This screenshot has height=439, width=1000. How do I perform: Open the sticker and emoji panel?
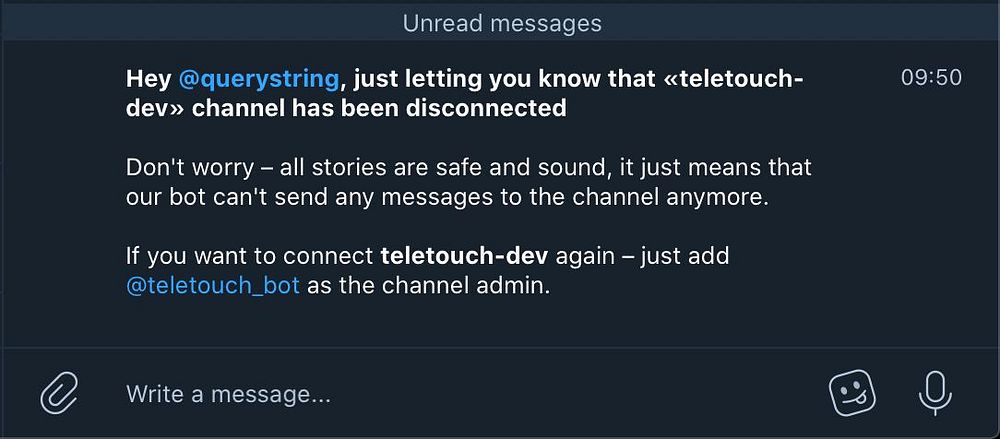(853, 392)
